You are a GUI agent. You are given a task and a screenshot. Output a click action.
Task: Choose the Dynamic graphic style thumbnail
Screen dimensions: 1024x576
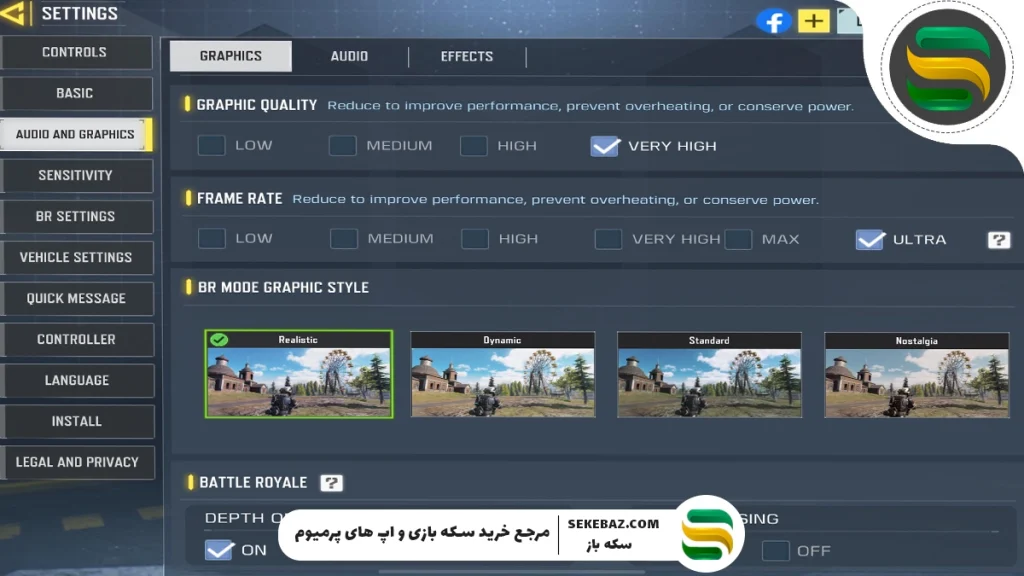[x=503, y=375]
